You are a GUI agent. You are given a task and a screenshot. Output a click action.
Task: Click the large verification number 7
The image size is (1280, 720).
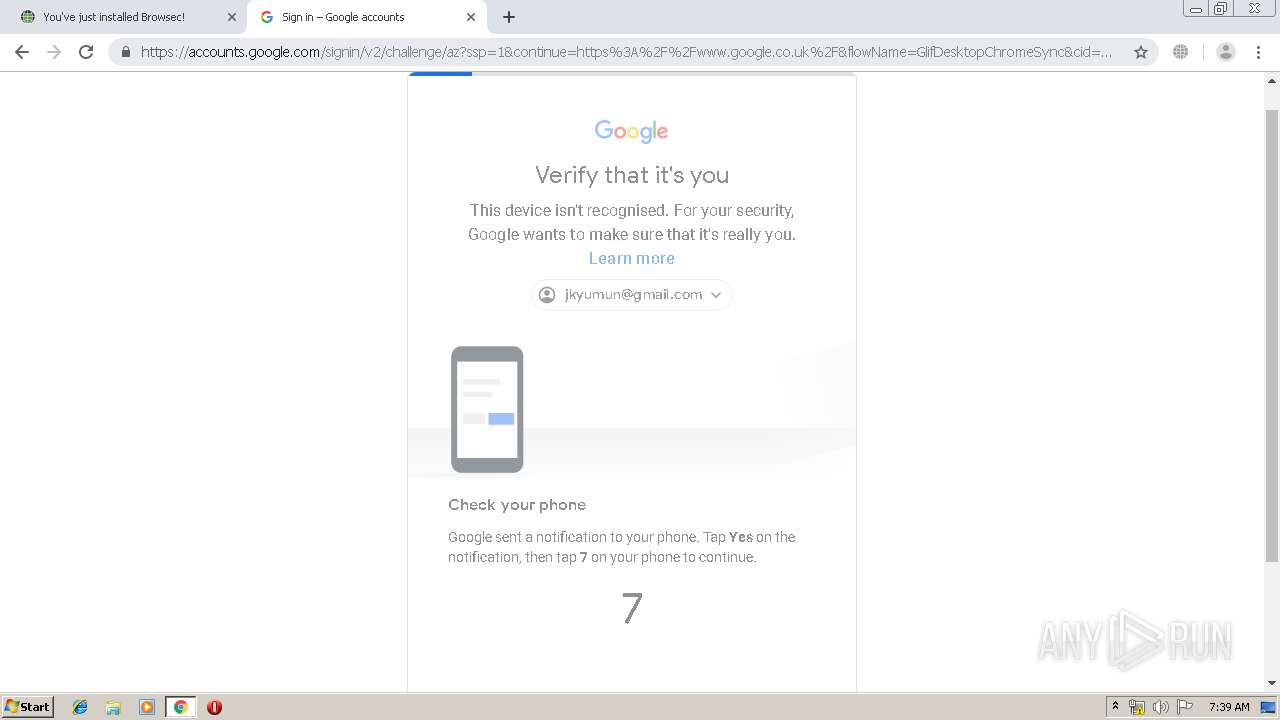tap(632, 608)
